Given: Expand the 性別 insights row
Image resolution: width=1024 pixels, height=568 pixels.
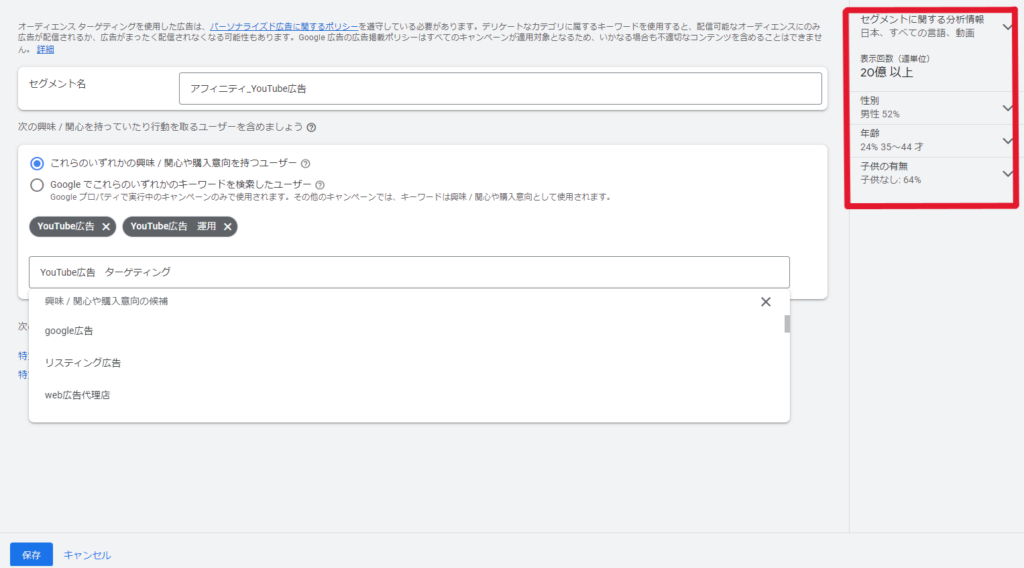Looking at the screenshot, I should pyautogui.click(x=1007, y=108).
